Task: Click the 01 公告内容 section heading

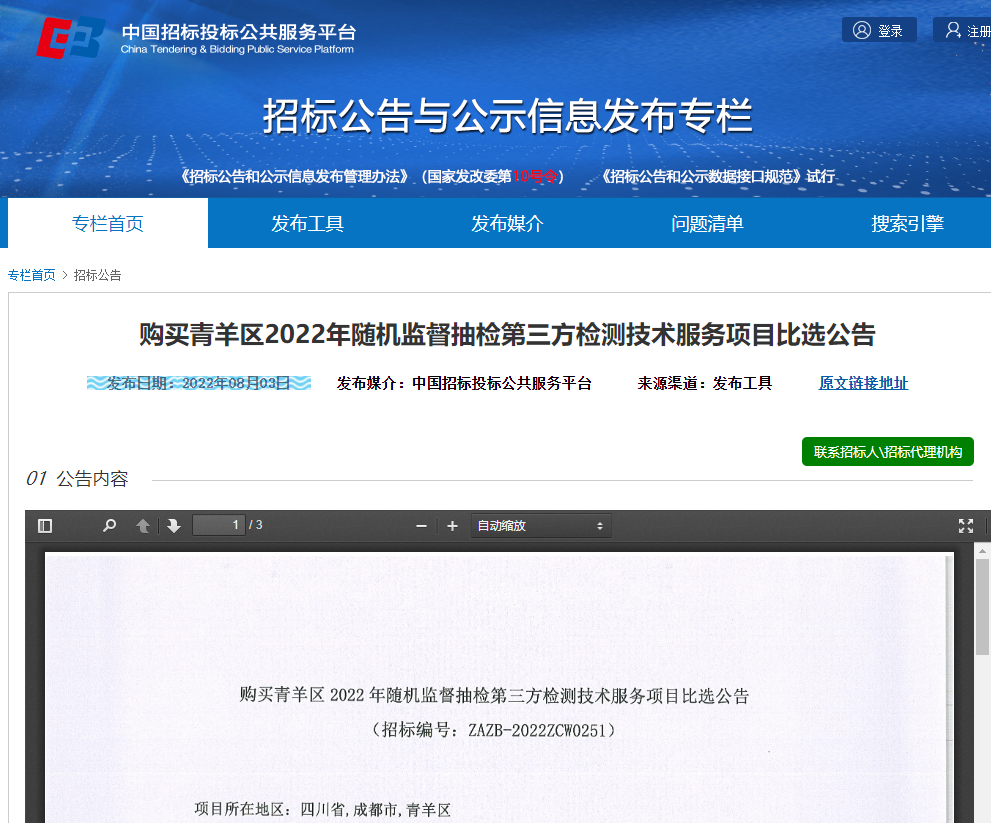Action: click(77, 479)
